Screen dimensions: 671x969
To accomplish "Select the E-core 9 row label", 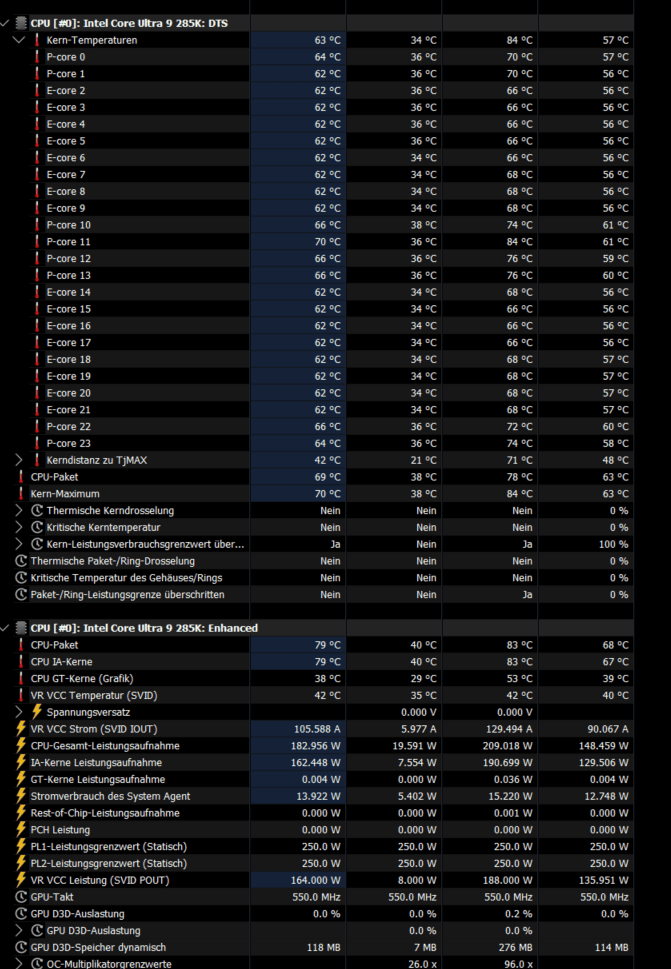I will 66,208.
